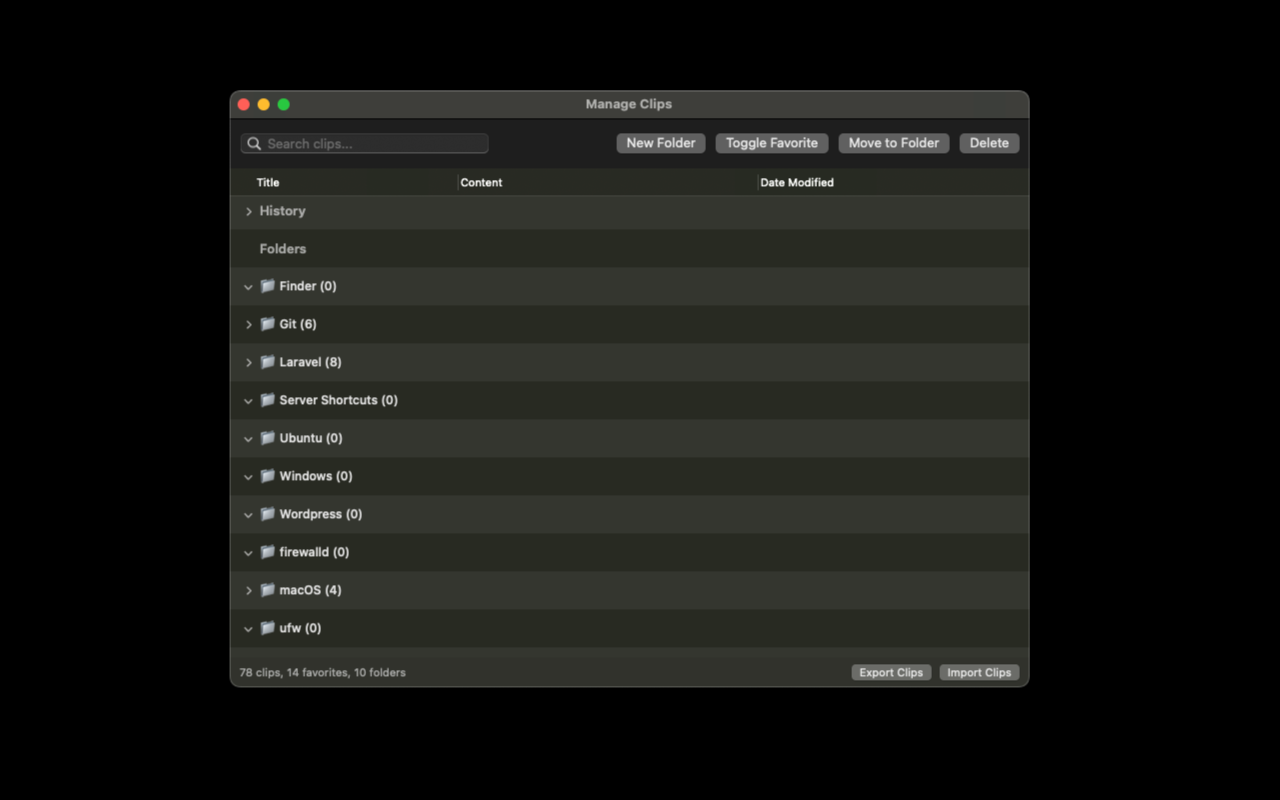Expand the Git folder to show its clips
The width and height of the screenshot is (1280, 800).
248,324
